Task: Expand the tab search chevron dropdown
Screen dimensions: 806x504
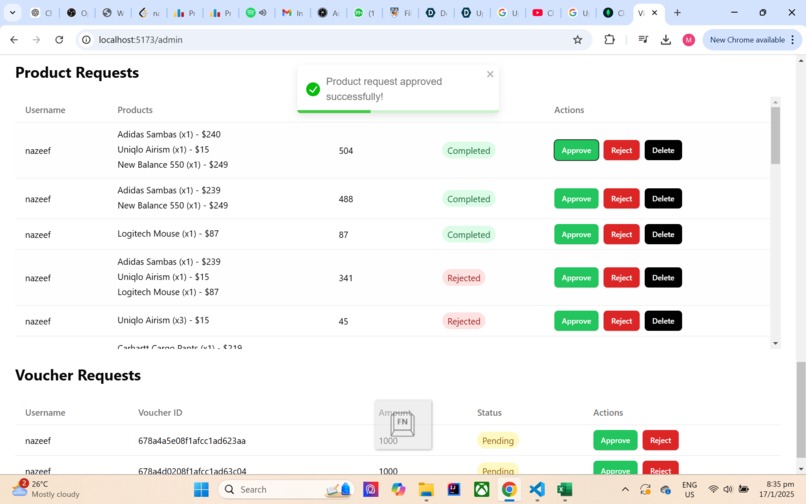Action: (x=12, y=13)
